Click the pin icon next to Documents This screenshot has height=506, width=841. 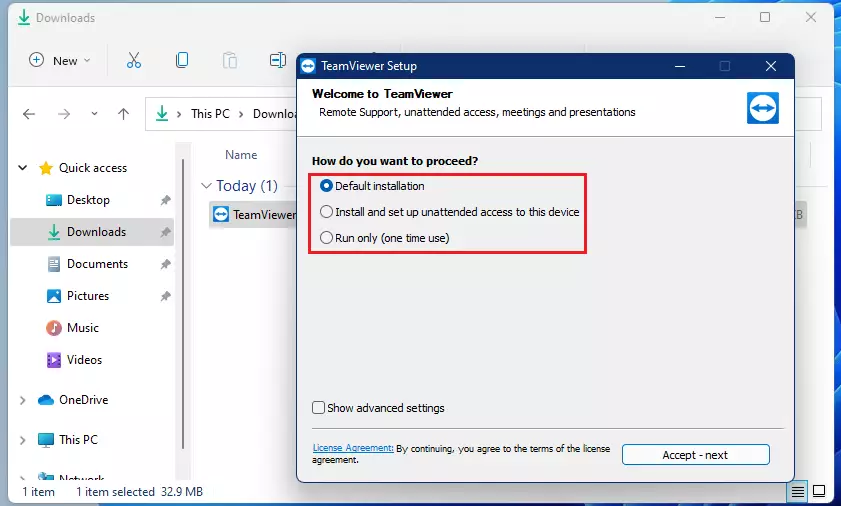pyautogui.click(x=165, y=264)
